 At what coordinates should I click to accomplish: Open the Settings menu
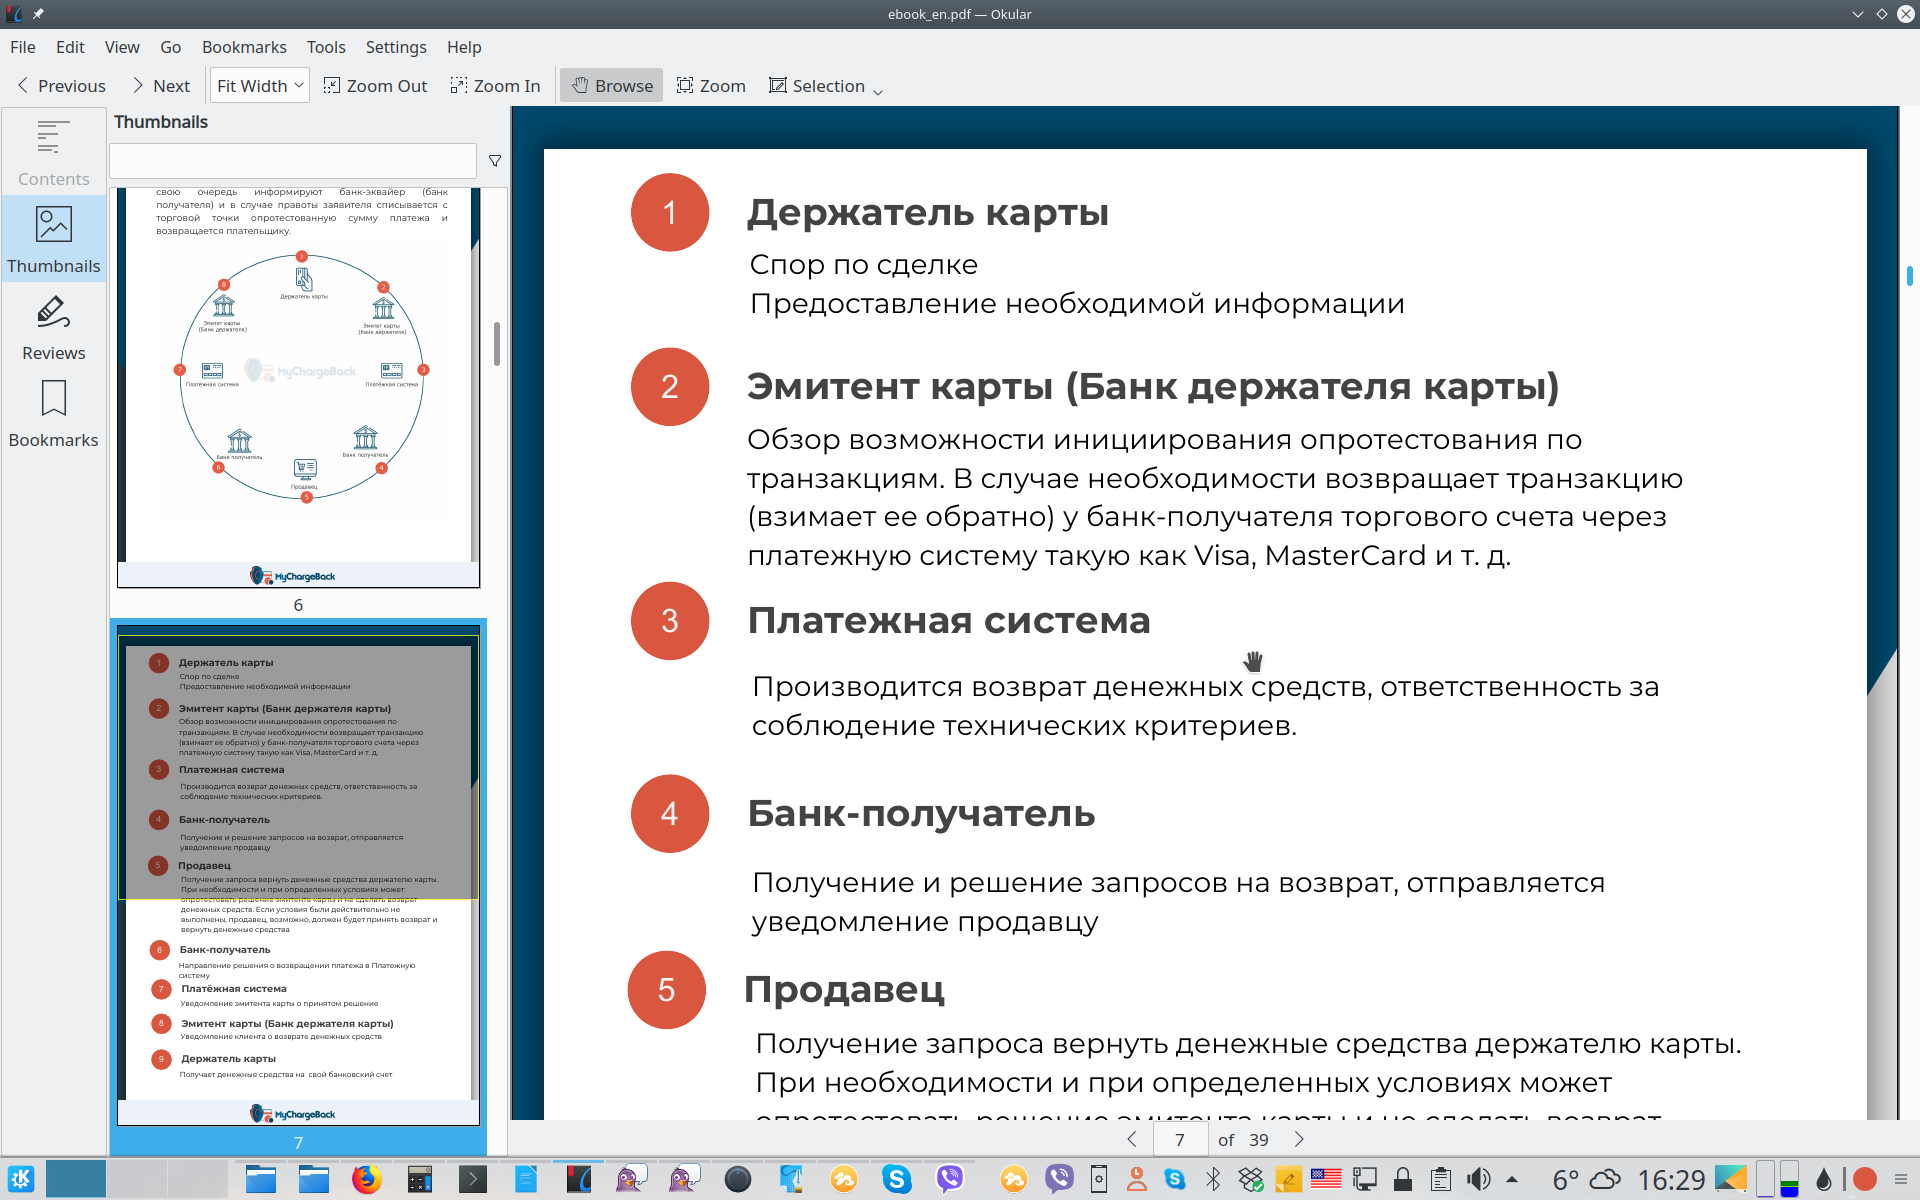pyautogui.click(x=395, y=47)
